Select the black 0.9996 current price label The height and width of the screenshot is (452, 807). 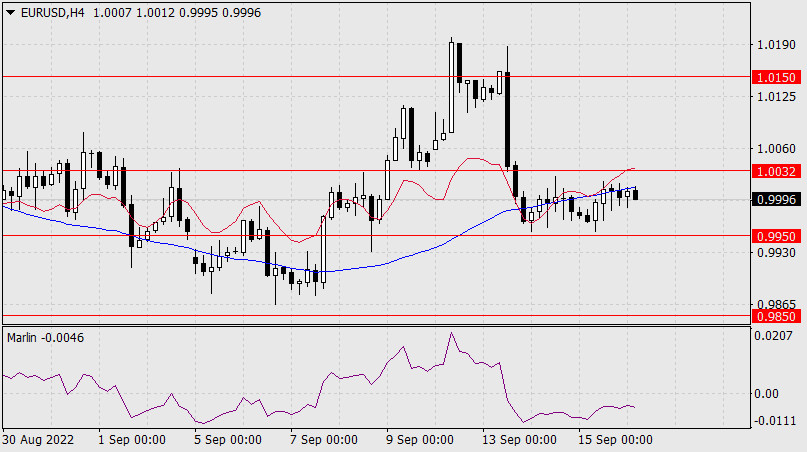[x=777, y=200]
